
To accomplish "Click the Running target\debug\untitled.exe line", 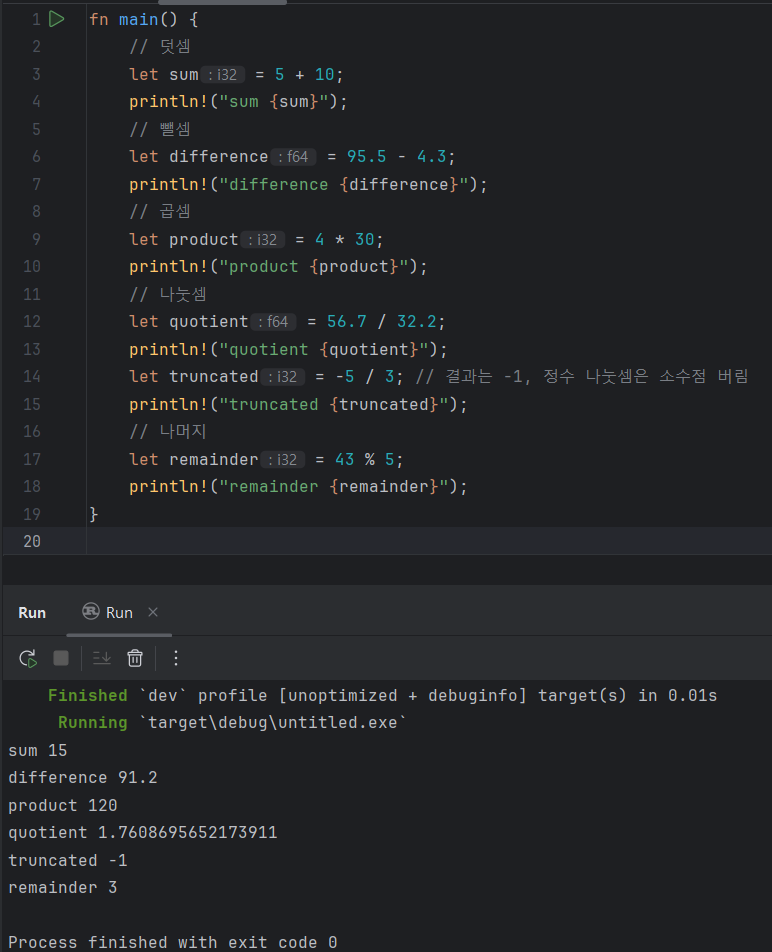I will pyautogui.click(x=232, y=722).
